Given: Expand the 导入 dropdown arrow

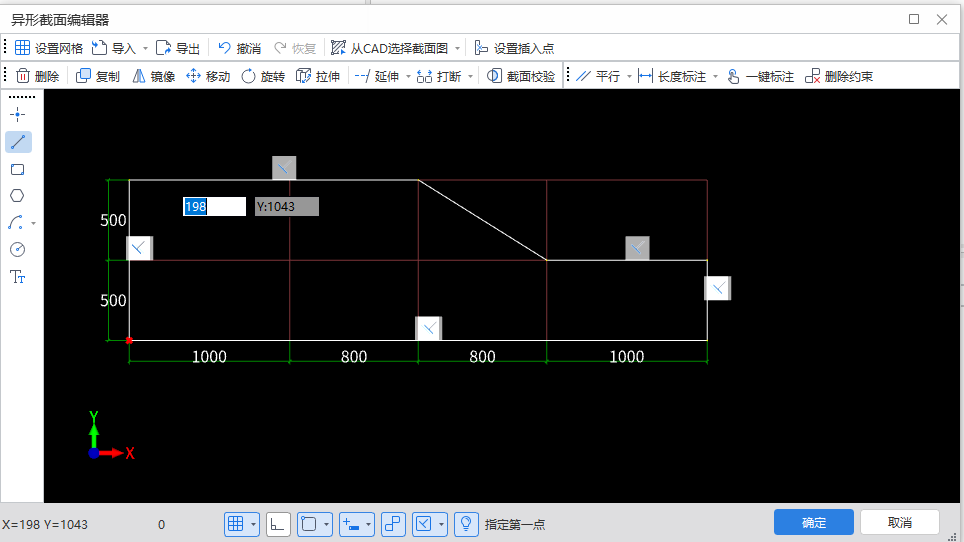Looking at the screenshot, I should tap(145, 48).
